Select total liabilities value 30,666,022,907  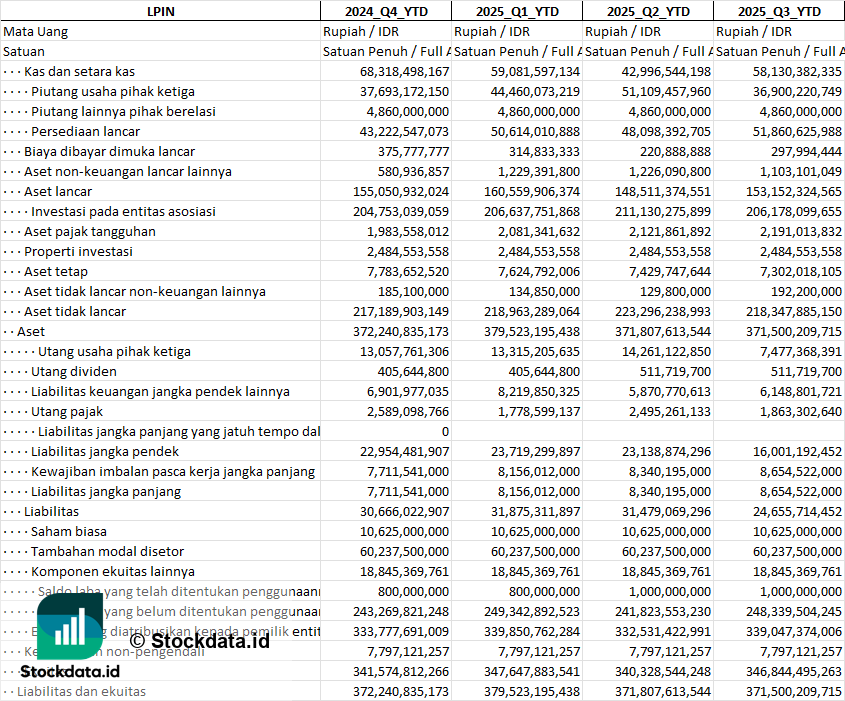[404, 511]
